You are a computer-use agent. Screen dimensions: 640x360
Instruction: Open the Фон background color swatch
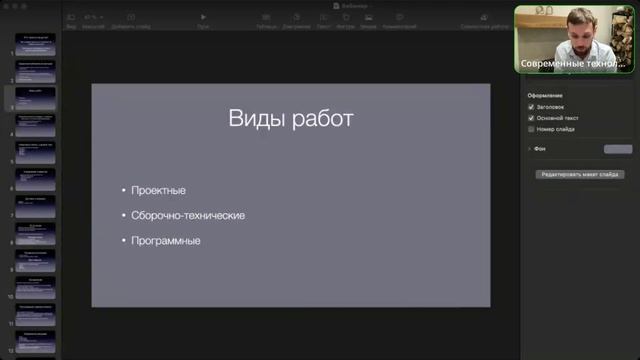618,149
